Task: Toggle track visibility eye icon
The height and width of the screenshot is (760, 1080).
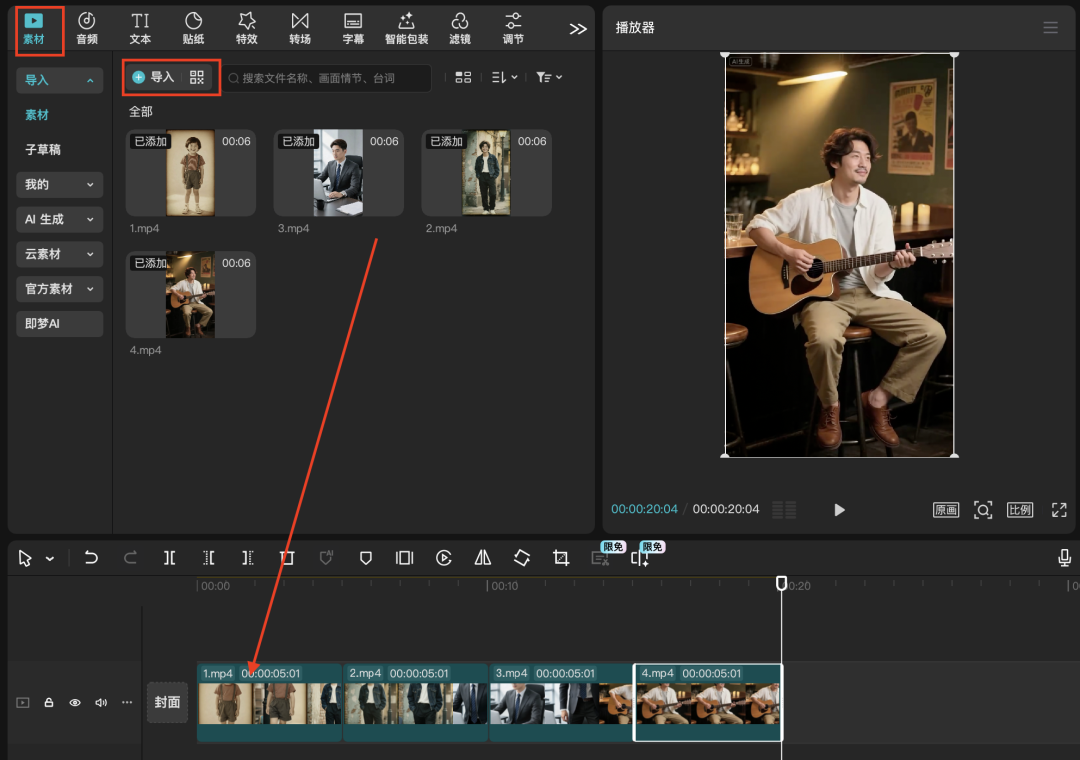Action: (75, 703)
